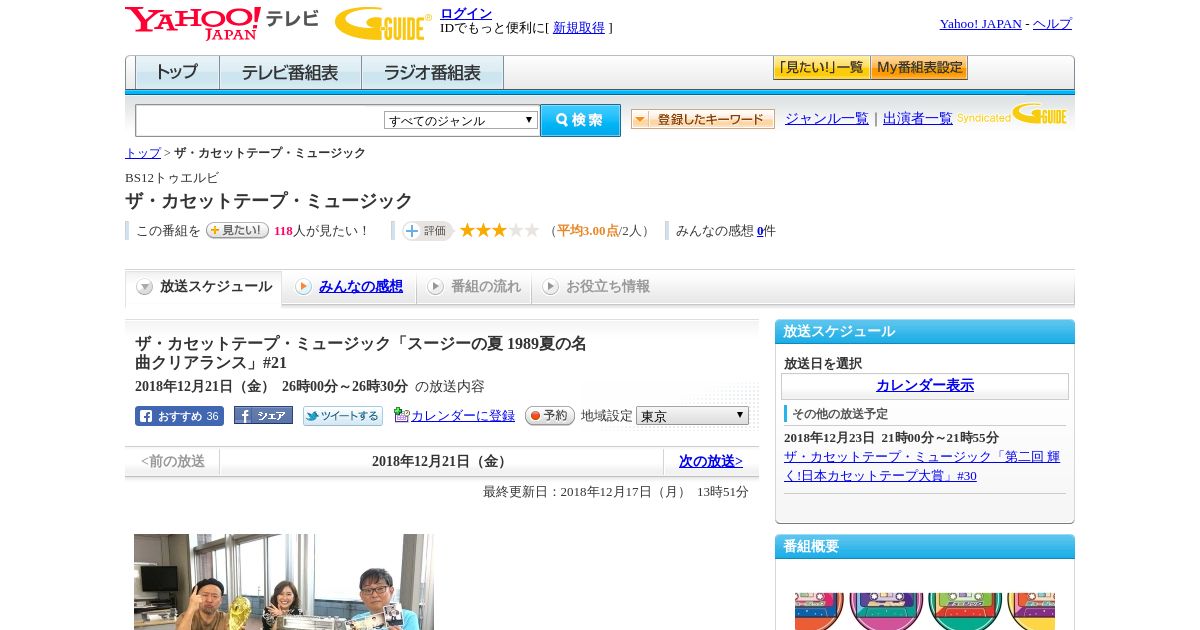
Task: Open the 「見たい!」一覧 button
Action: 821,68
